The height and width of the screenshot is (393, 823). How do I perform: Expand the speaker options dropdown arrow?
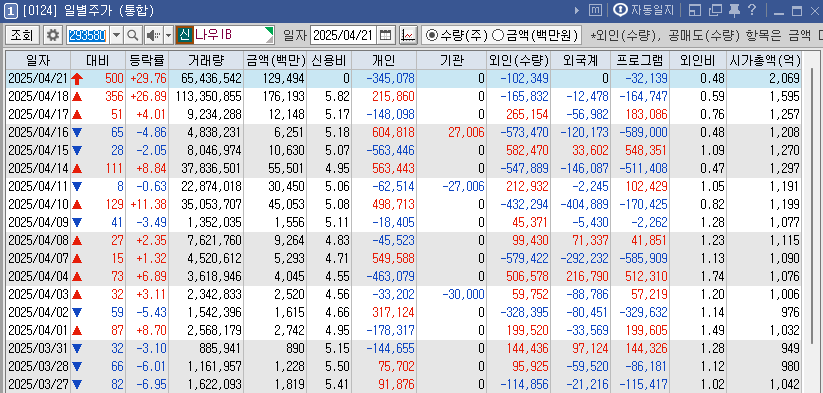point(168,36)
